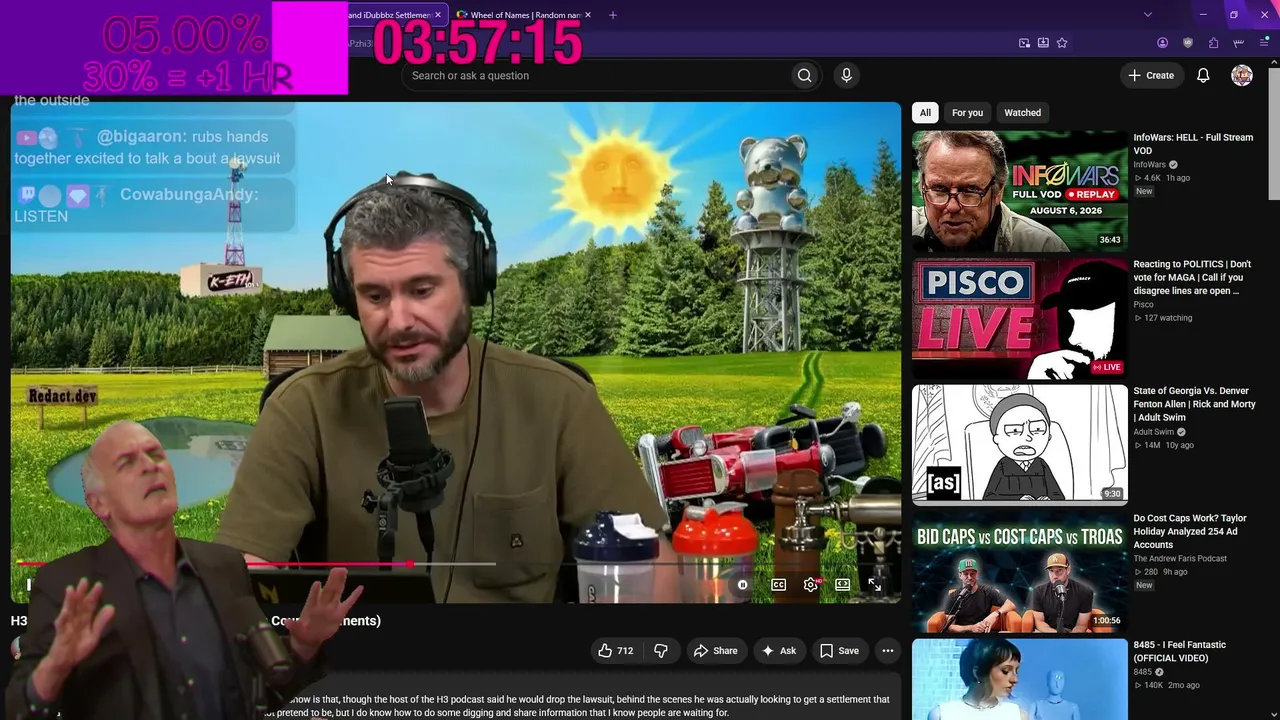This screenshot has width=1280, height=720.
Task: Enter fullscreen video mode
Action: tap(875, 585)
